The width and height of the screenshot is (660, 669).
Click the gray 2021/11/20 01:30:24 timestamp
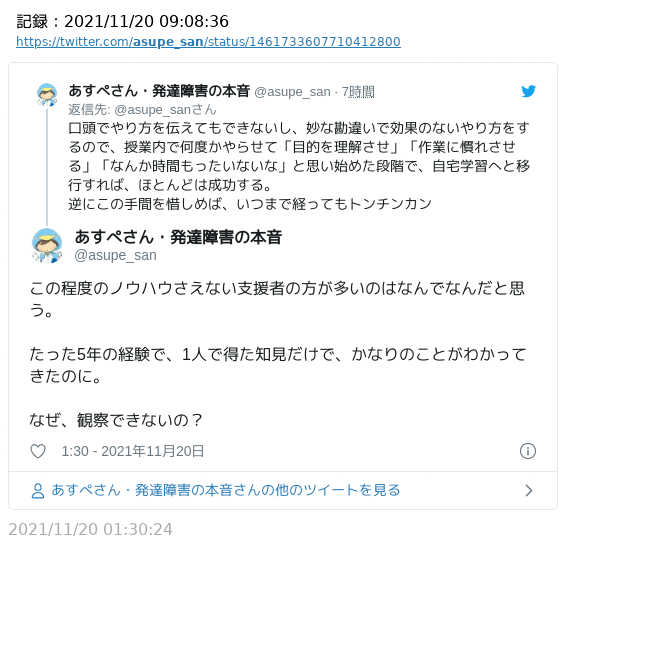pyautogui.click(x=90, y=529)
